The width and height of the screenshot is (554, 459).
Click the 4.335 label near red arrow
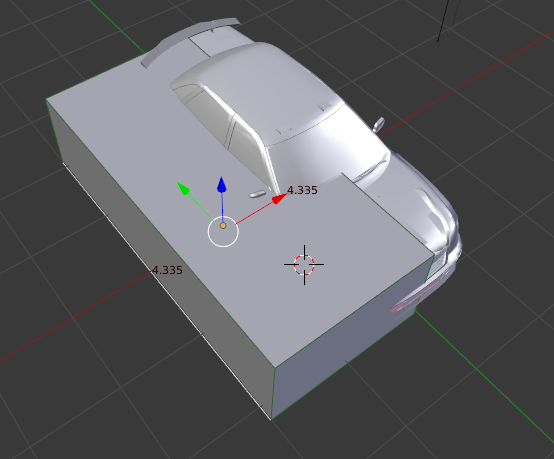tap(302, 190)
